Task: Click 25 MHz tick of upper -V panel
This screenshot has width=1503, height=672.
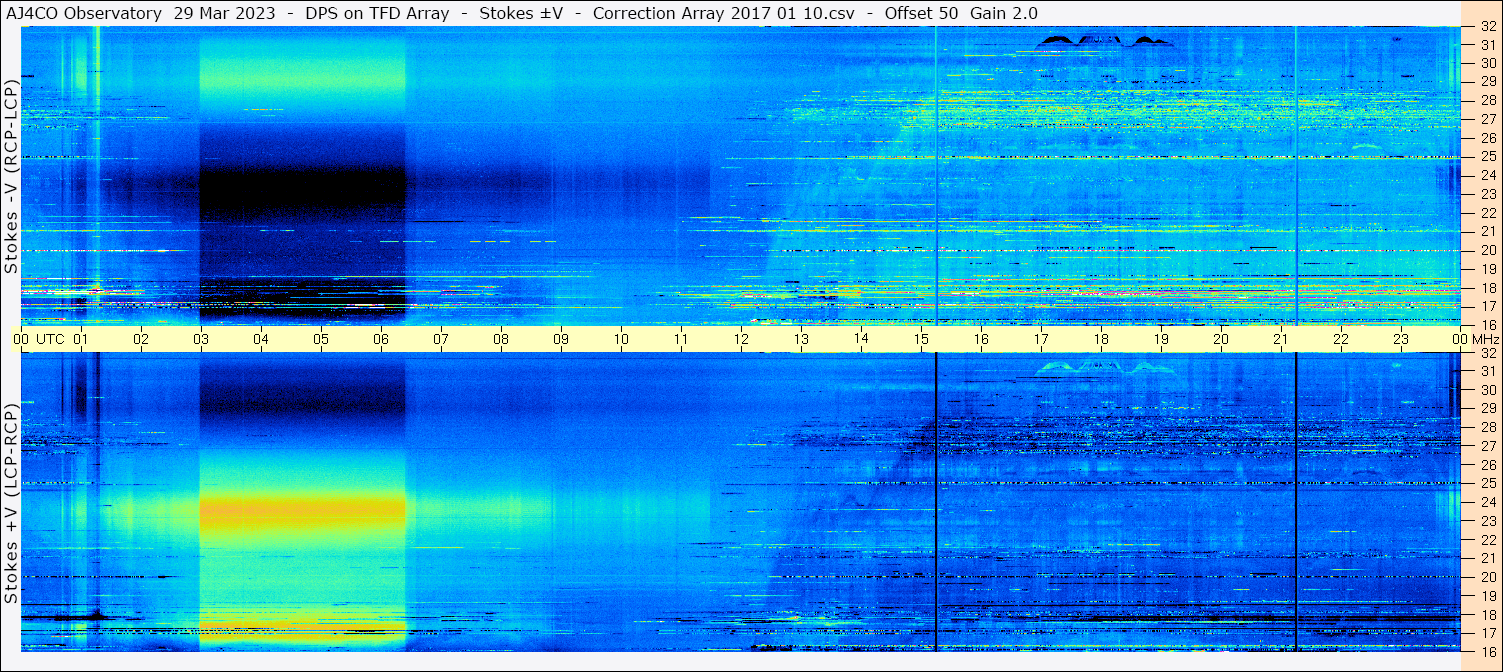Action: [x=1487, y=156]
